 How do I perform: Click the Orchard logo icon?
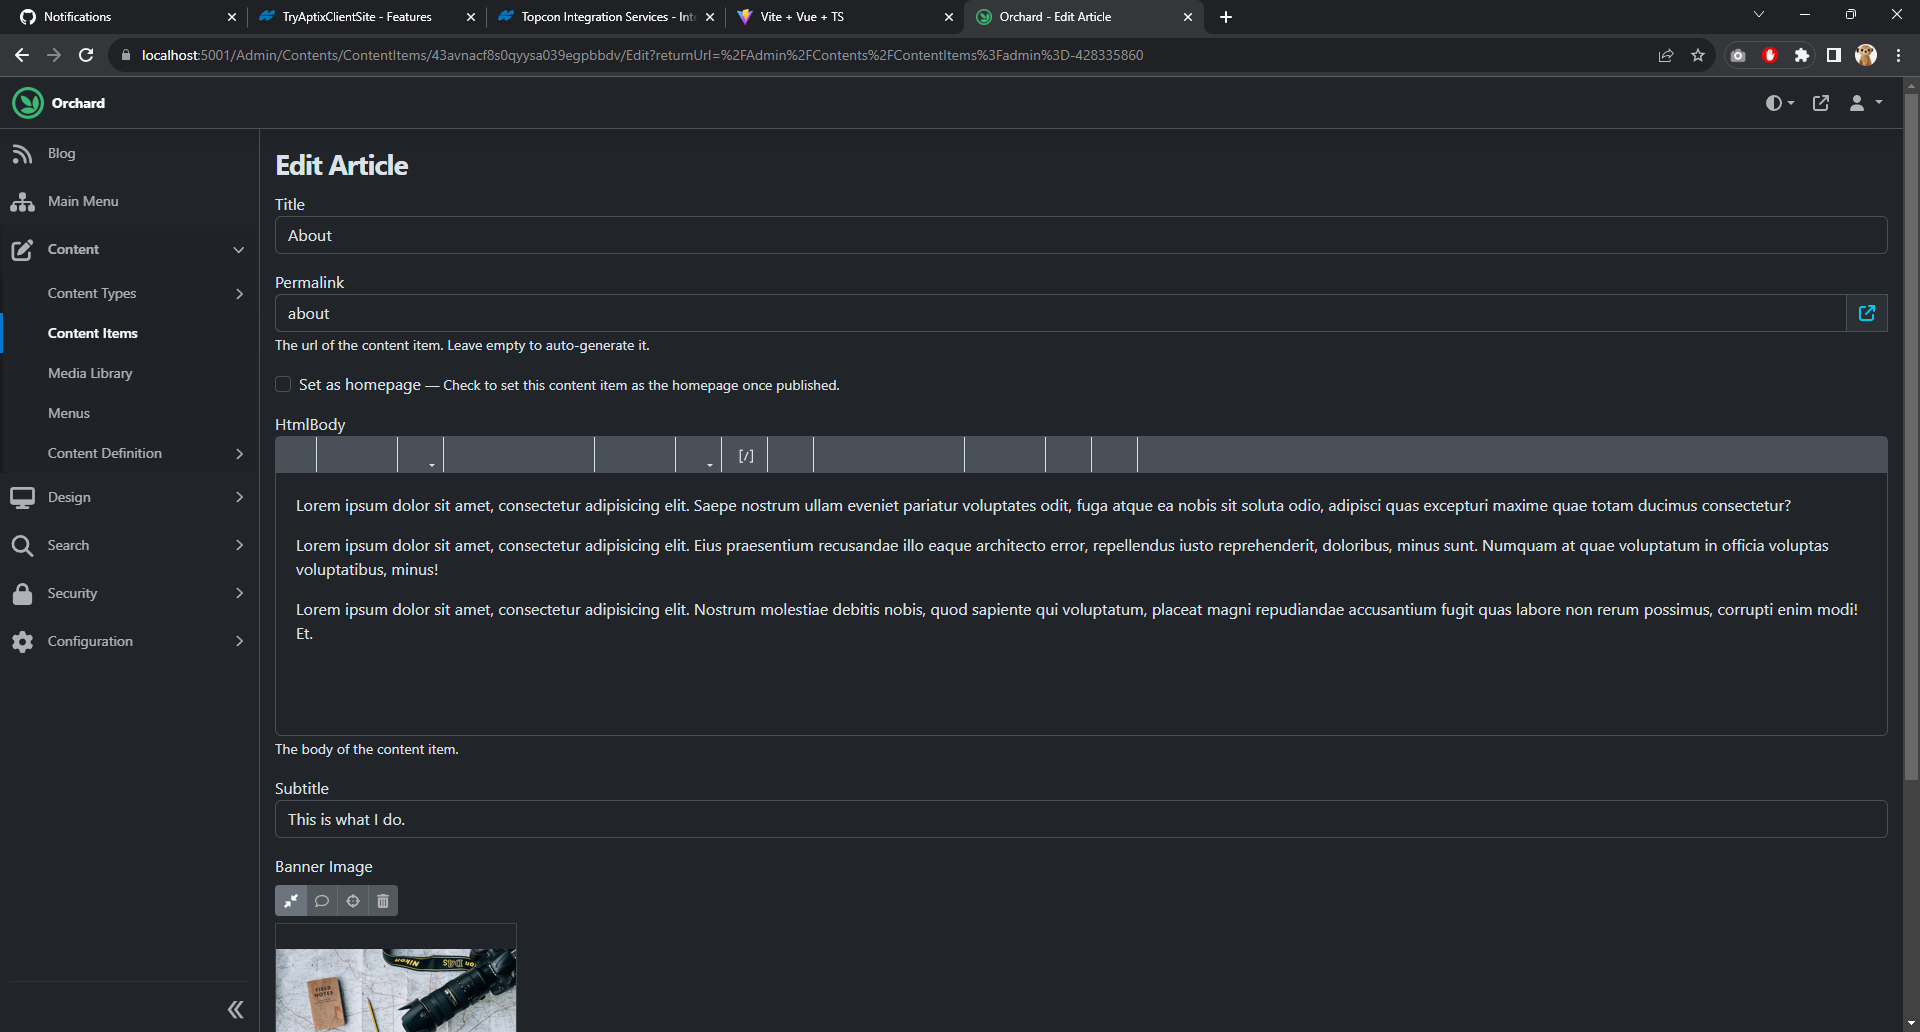[x=27, y=102]
